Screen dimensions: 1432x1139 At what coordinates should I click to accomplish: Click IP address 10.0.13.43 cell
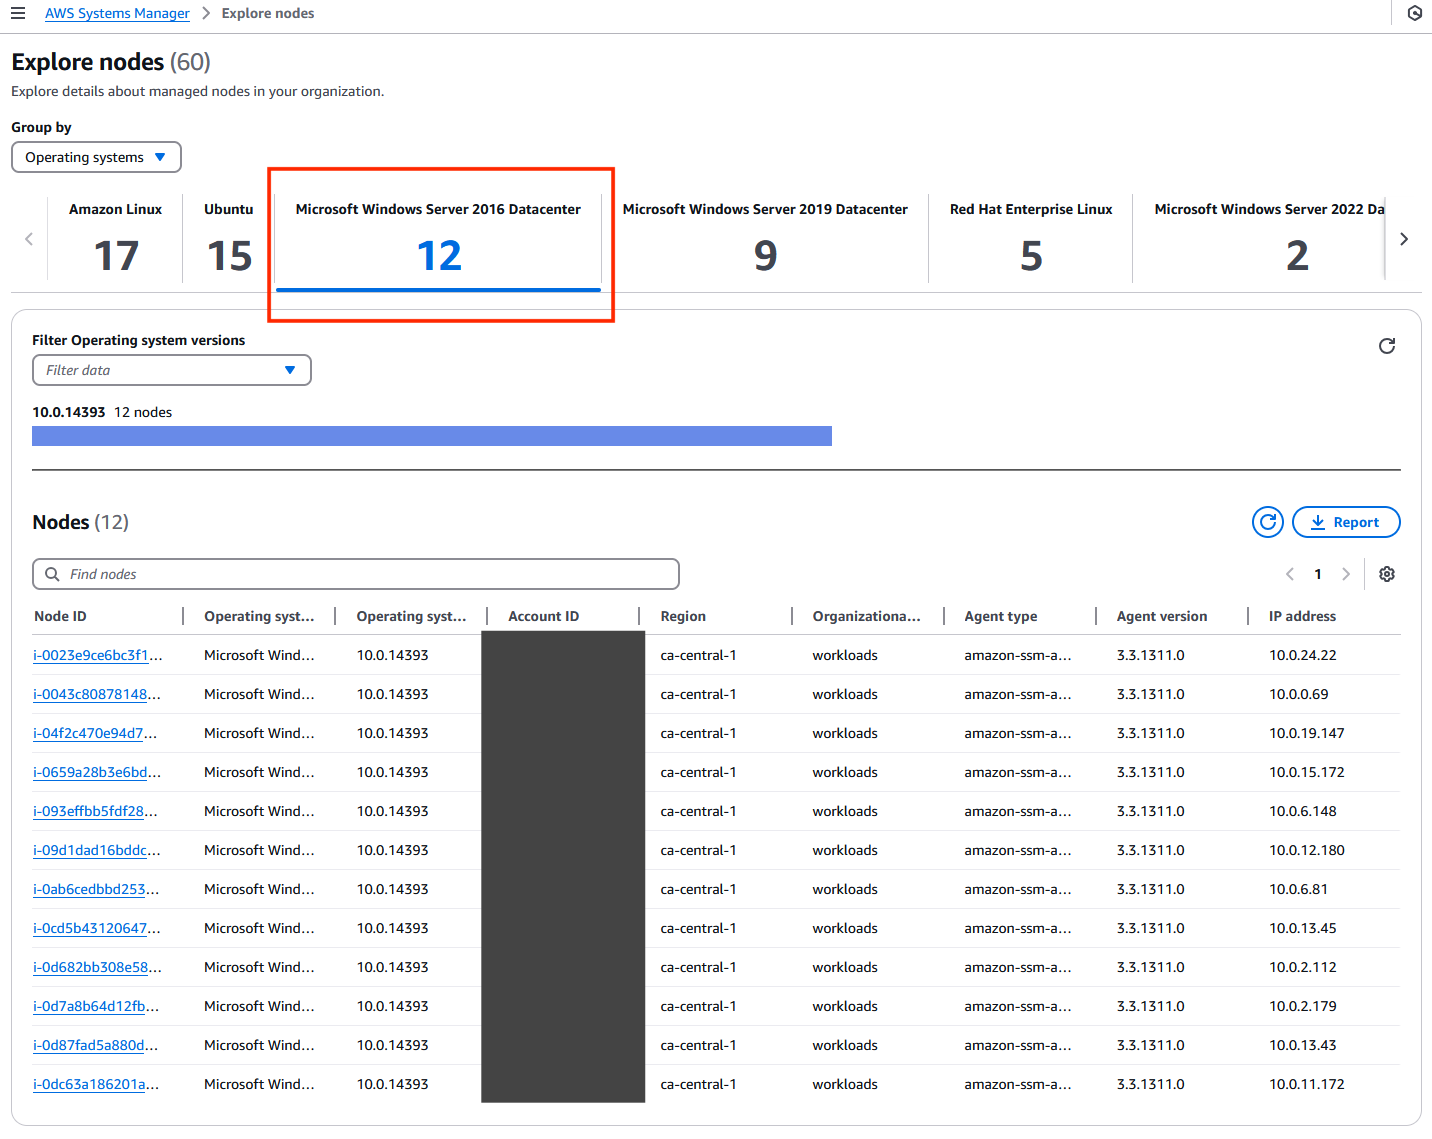pos(1303,1045)
